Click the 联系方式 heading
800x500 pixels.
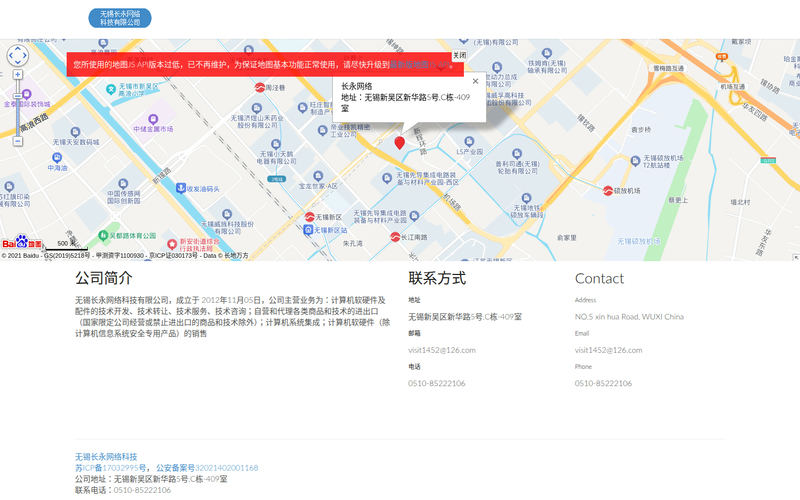coord(437,278)
